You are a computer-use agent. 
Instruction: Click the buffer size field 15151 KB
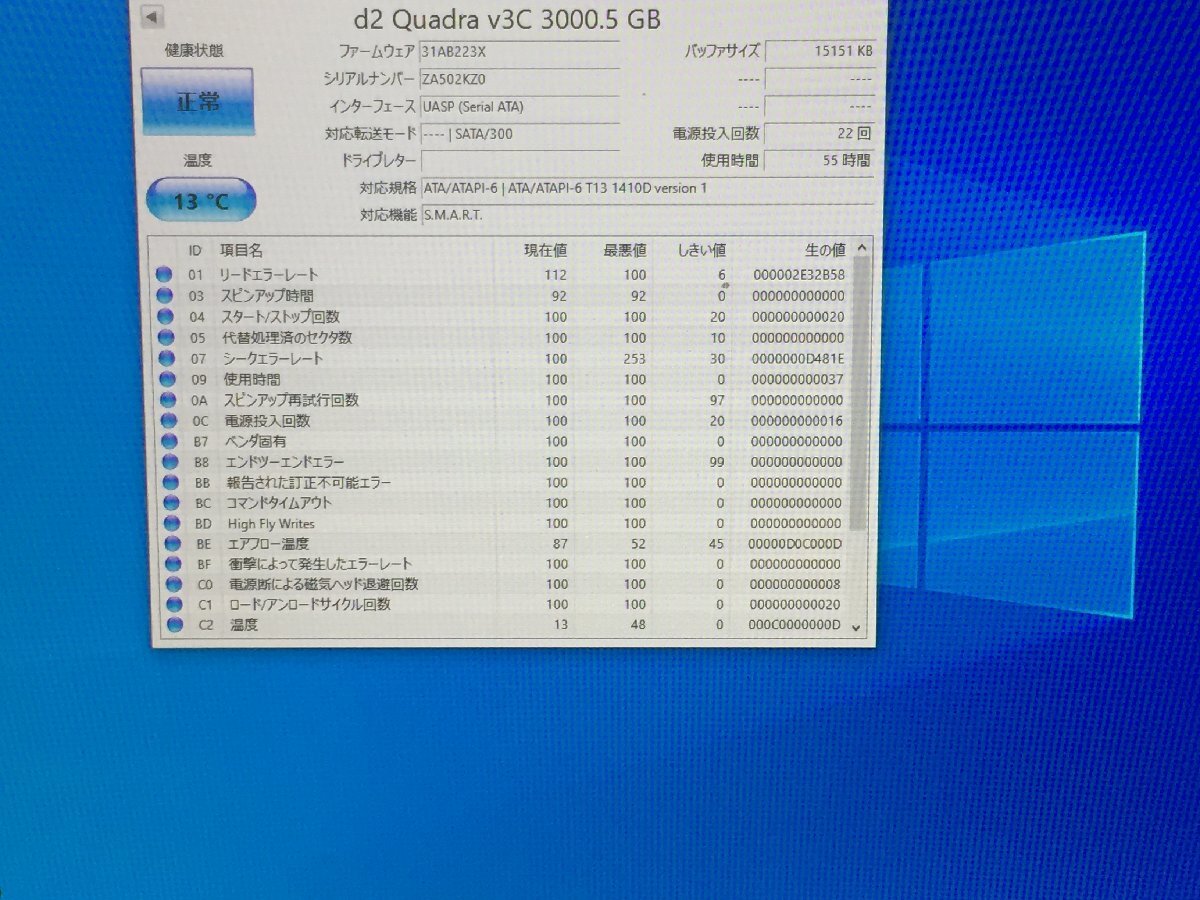coord(820,51)
